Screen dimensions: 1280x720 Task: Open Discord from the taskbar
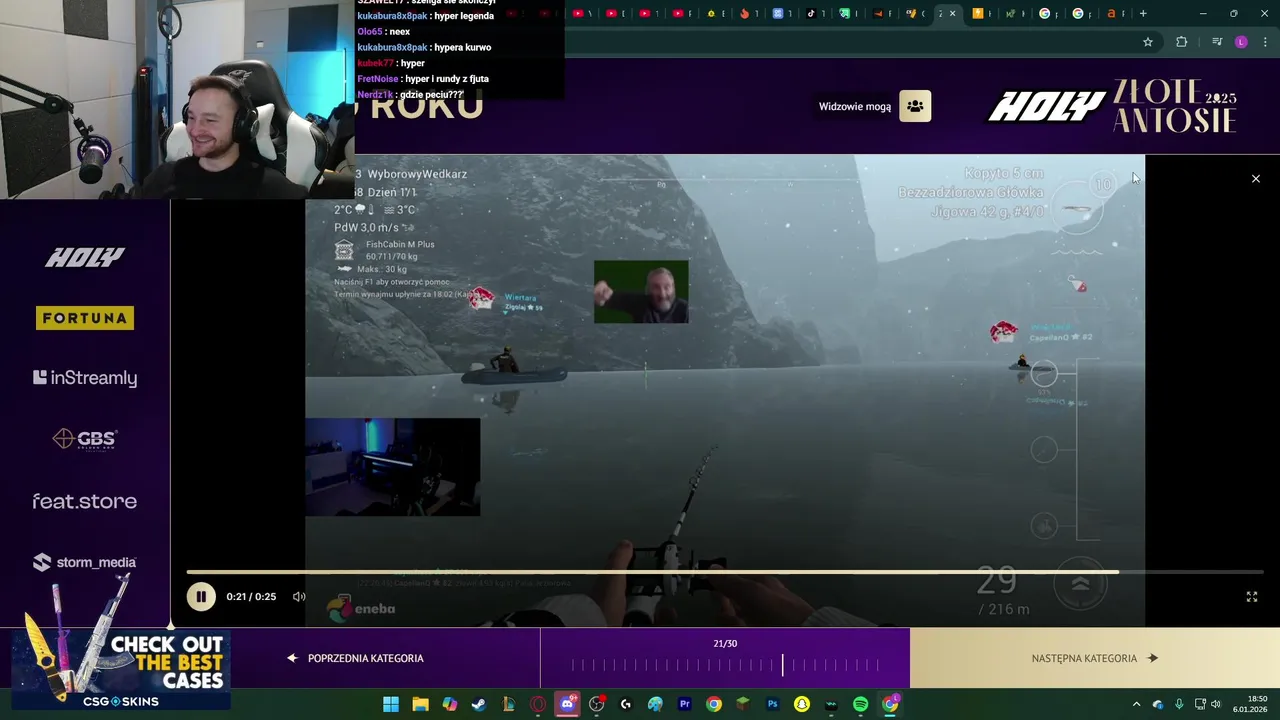[x=567, y=704]
